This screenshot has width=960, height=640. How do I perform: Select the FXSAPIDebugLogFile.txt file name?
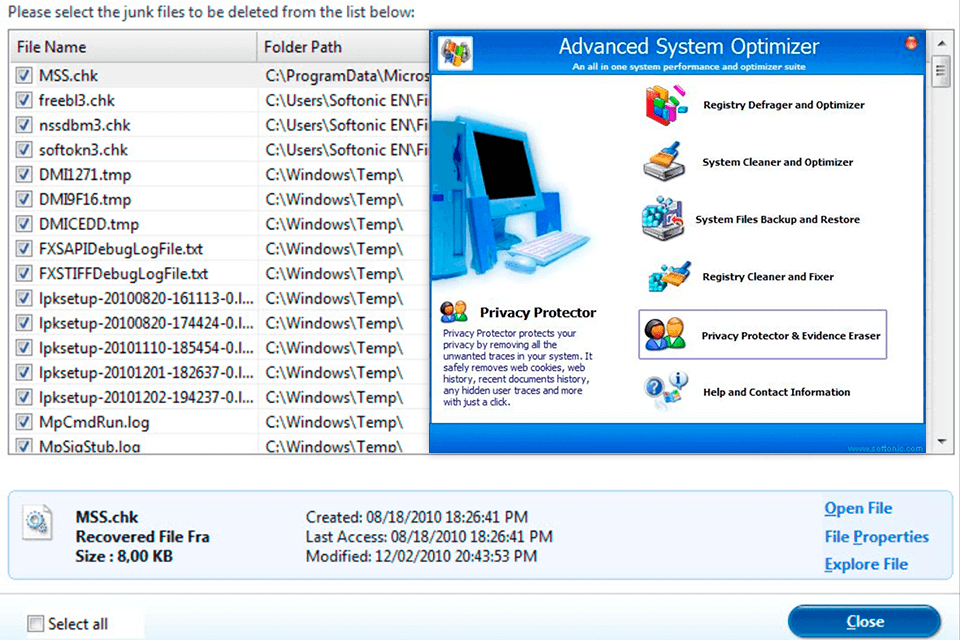(121, 249)
